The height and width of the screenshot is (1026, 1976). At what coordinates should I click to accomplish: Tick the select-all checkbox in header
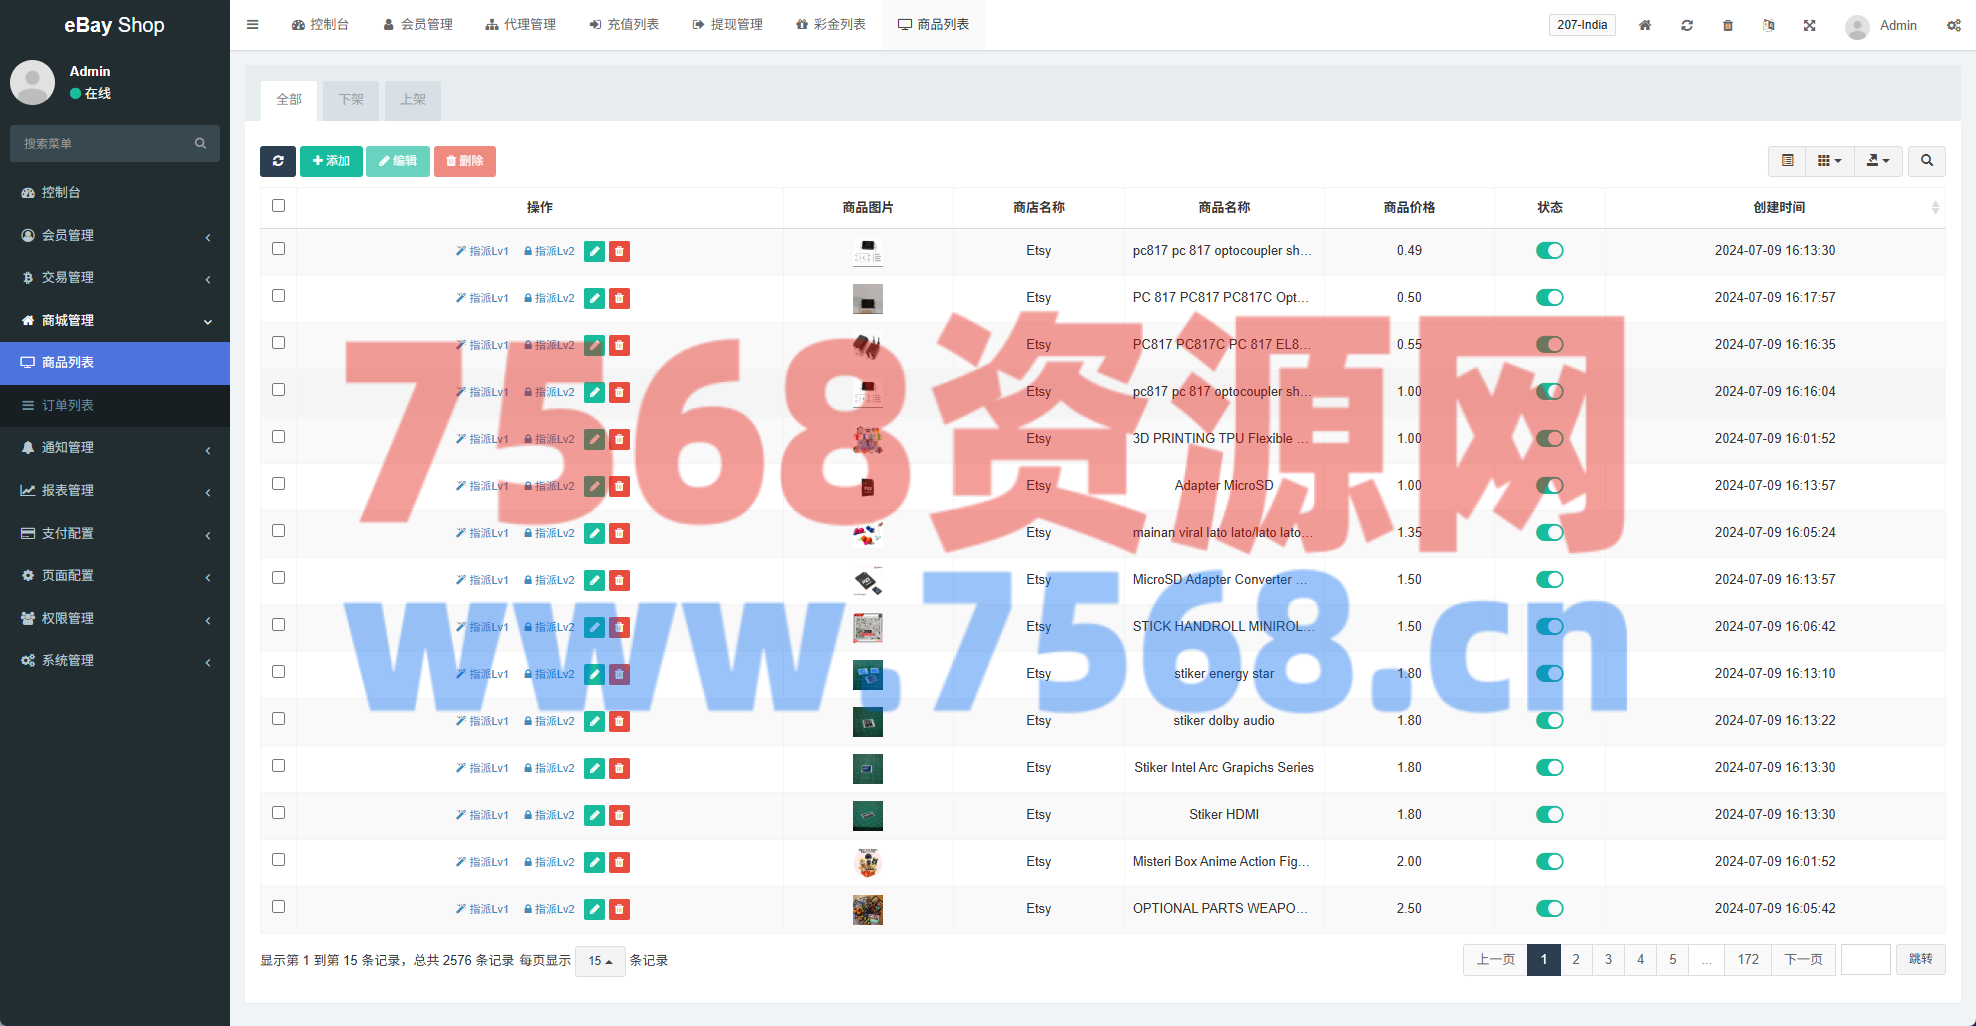279,206
